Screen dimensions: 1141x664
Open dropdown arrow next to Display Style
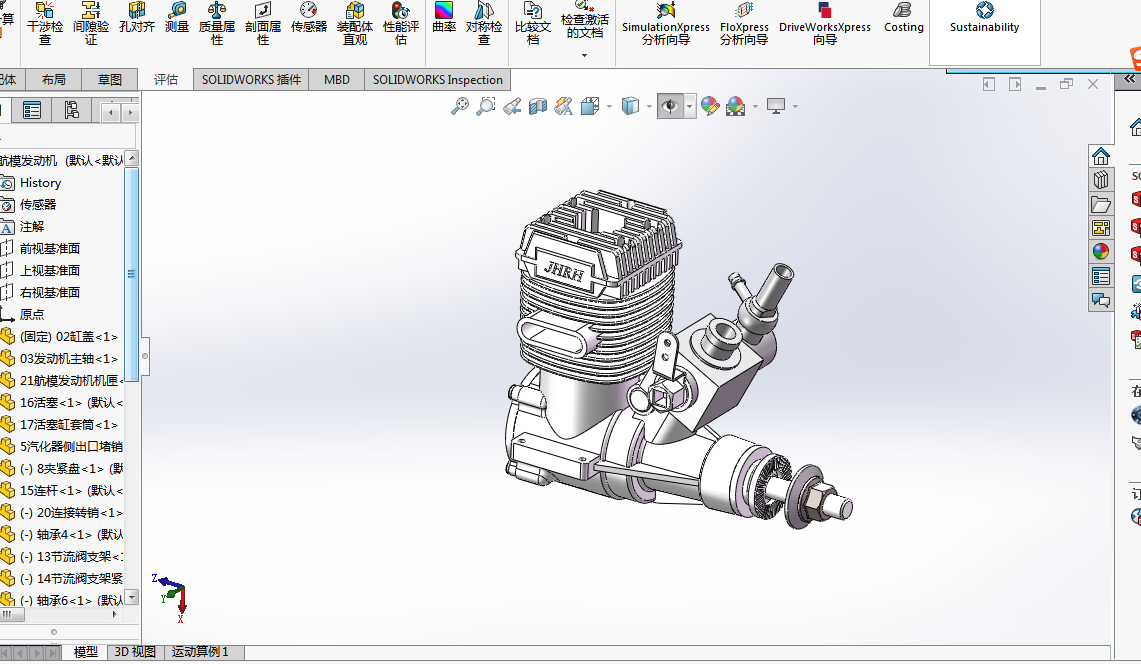(x=649, y=107)
